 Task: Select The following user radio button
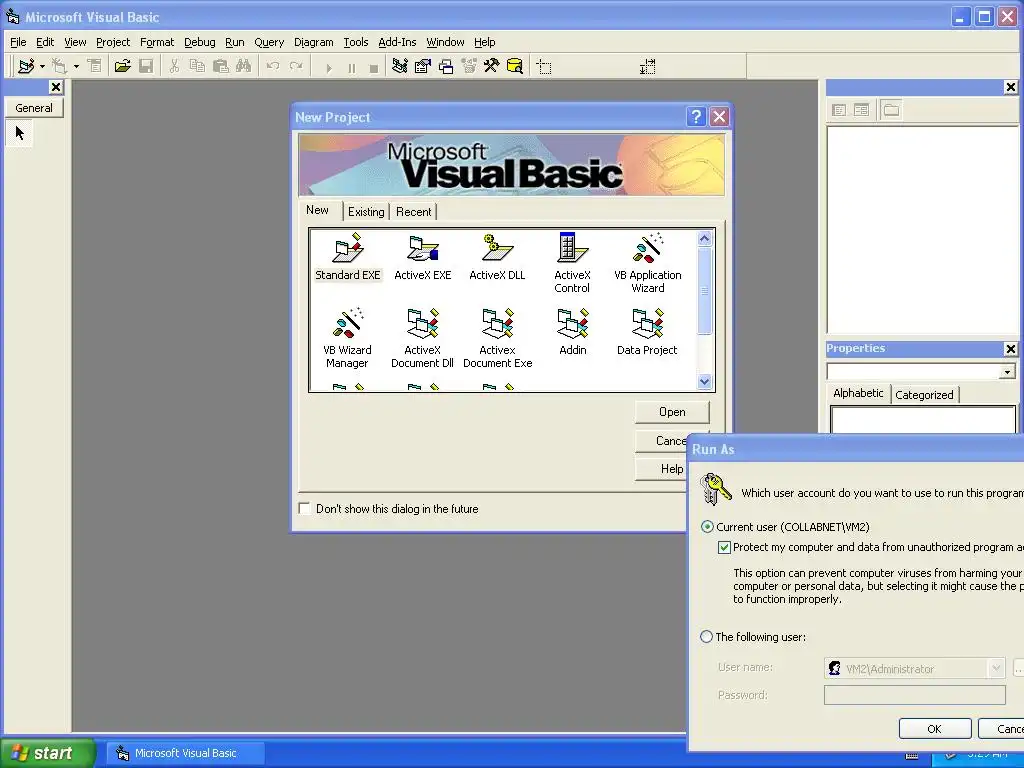click(707, 636)
